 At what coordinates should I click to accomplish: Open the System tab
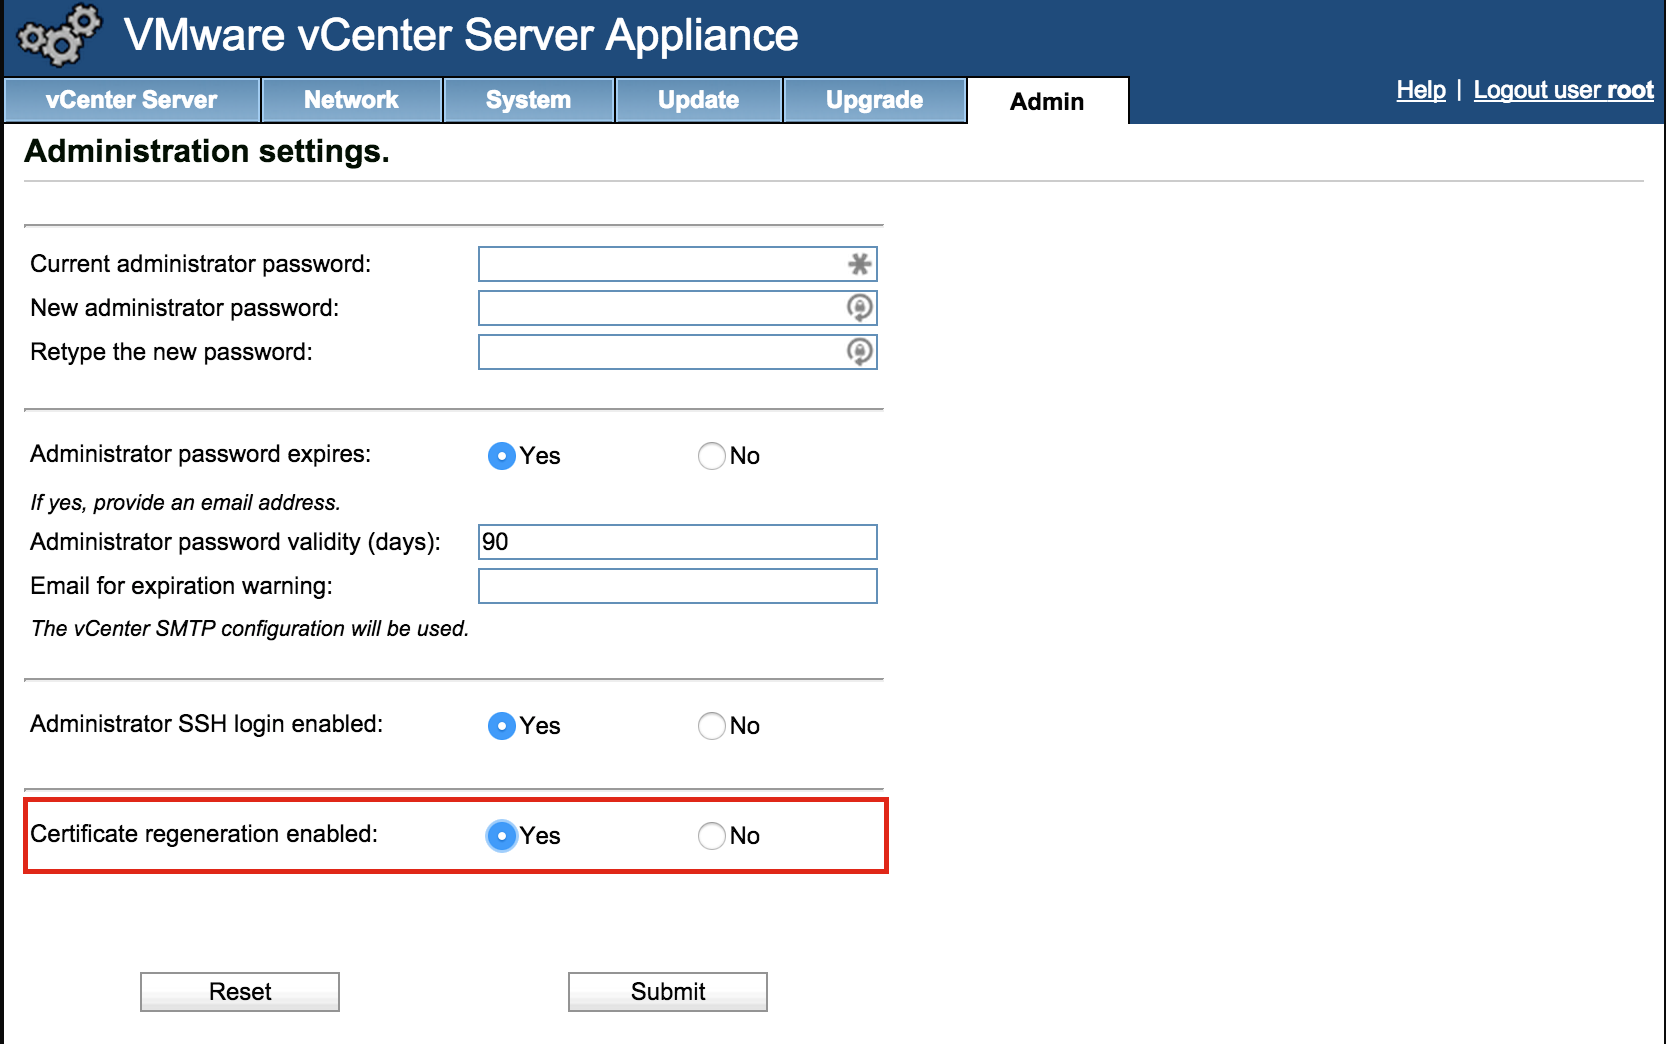[527, 99]
